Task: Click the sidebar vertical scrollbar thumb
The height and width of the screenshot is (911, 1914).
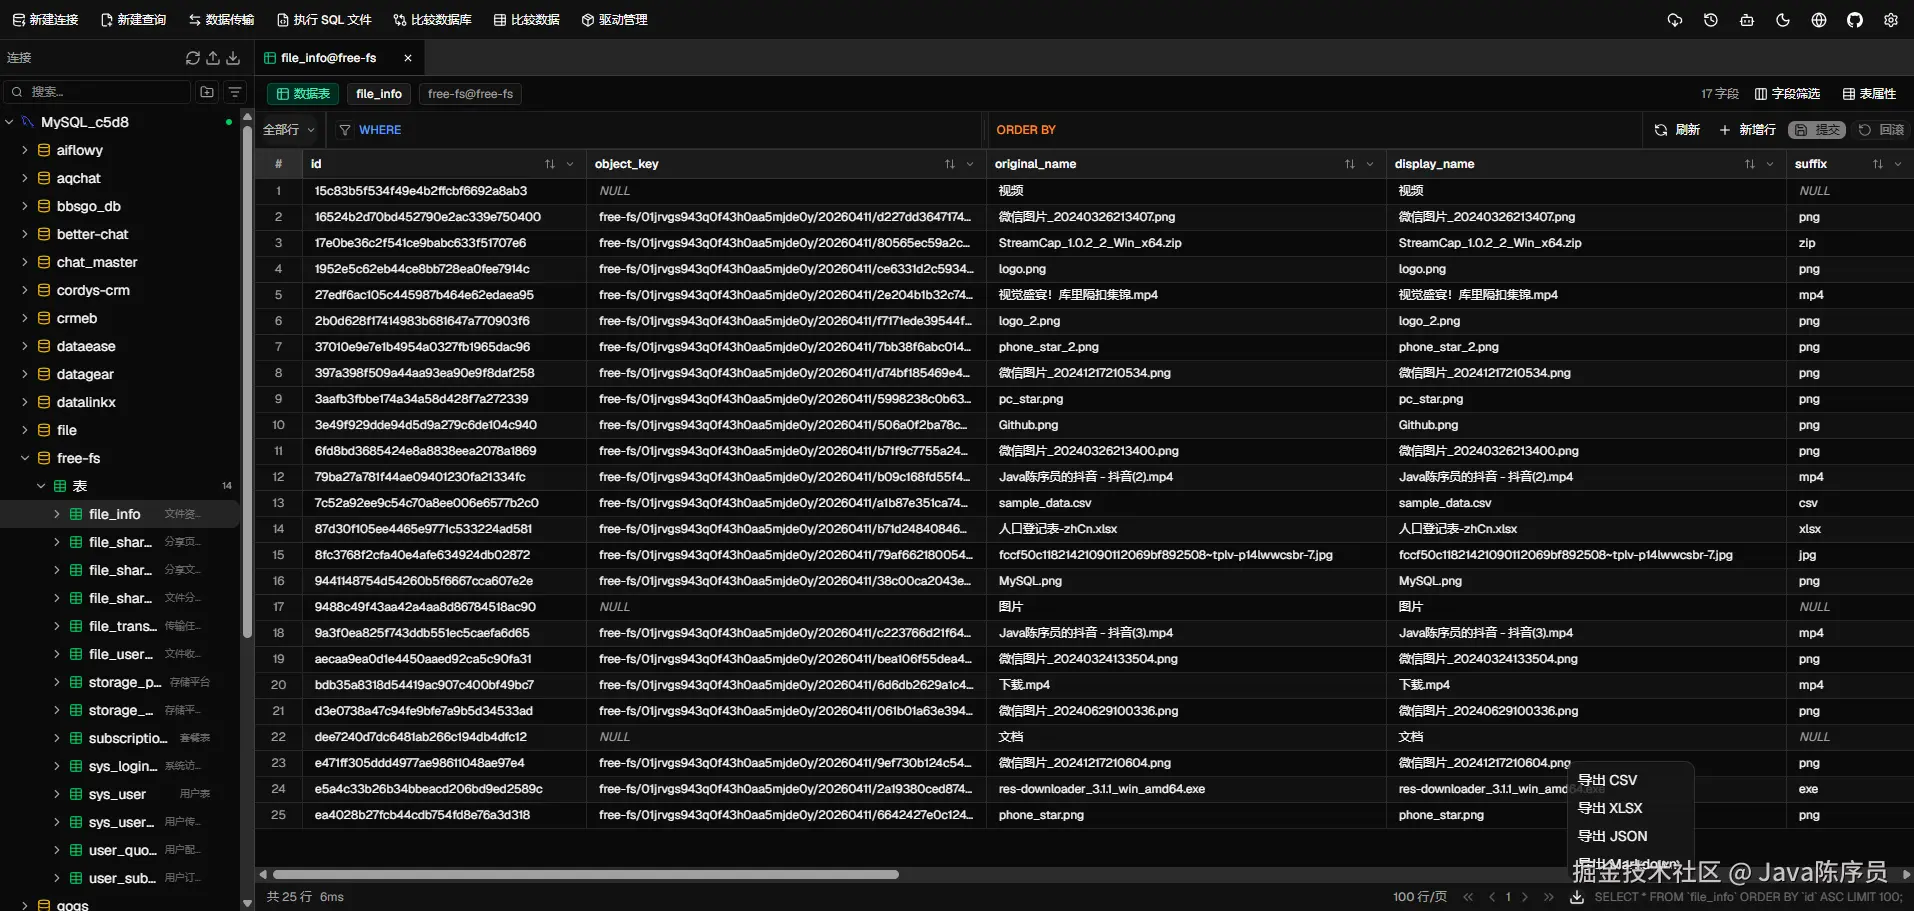Action: coord(247,380)
